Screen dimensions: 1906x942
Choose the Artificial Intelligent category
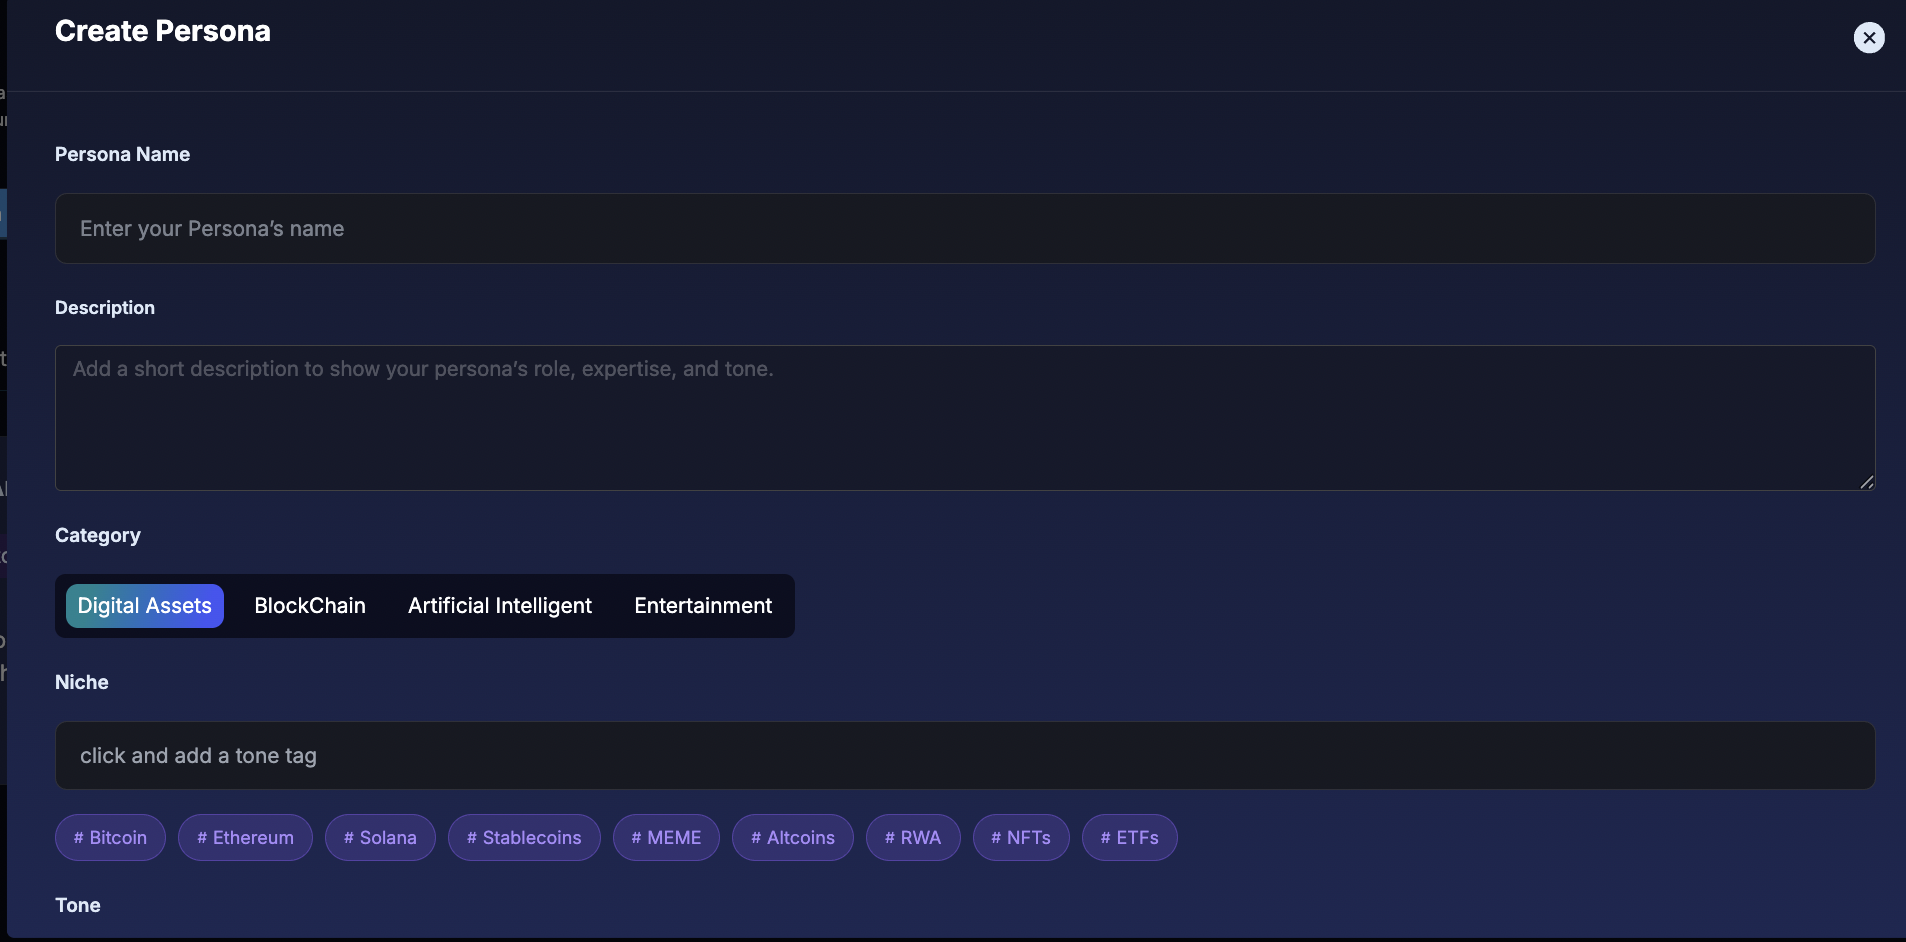tap(500, 606)
